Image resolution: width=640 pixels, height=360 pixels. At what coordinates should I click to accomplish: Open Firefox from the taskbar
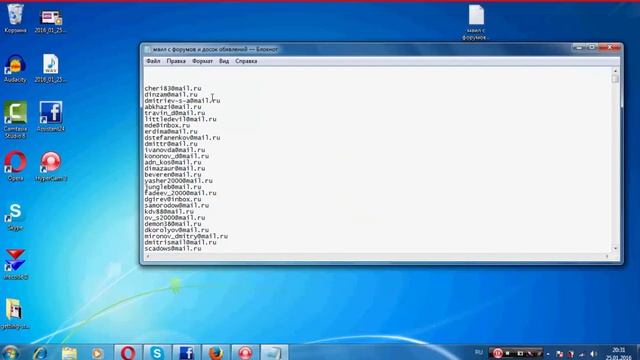tap(216, 353)
